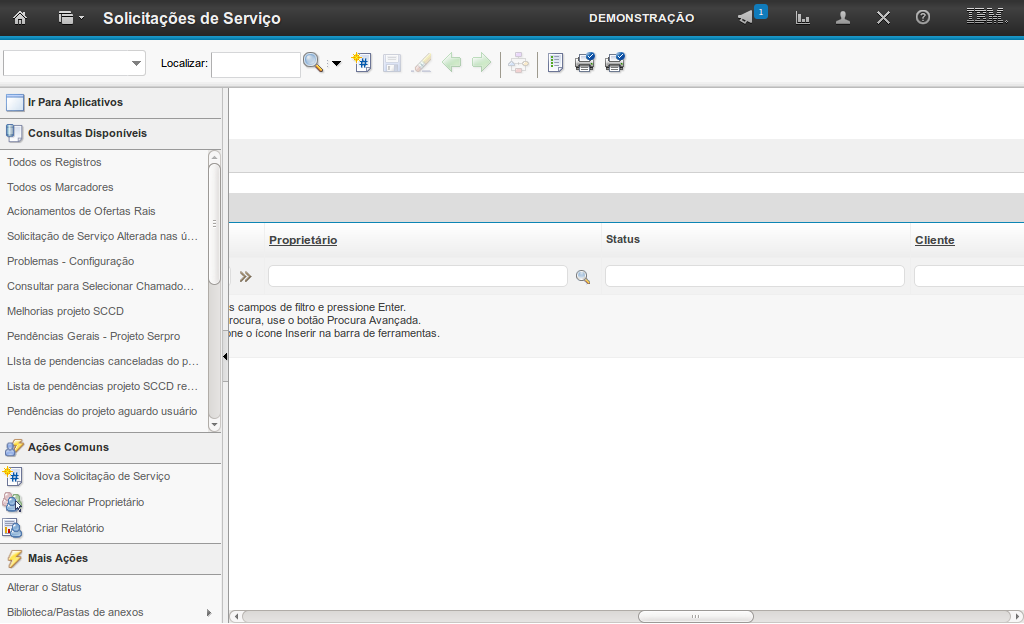The width and height of the screenshot is (1024, 624).
Task: Open the query dropdown combo box in toolbar
Action: tap(75, 63)
